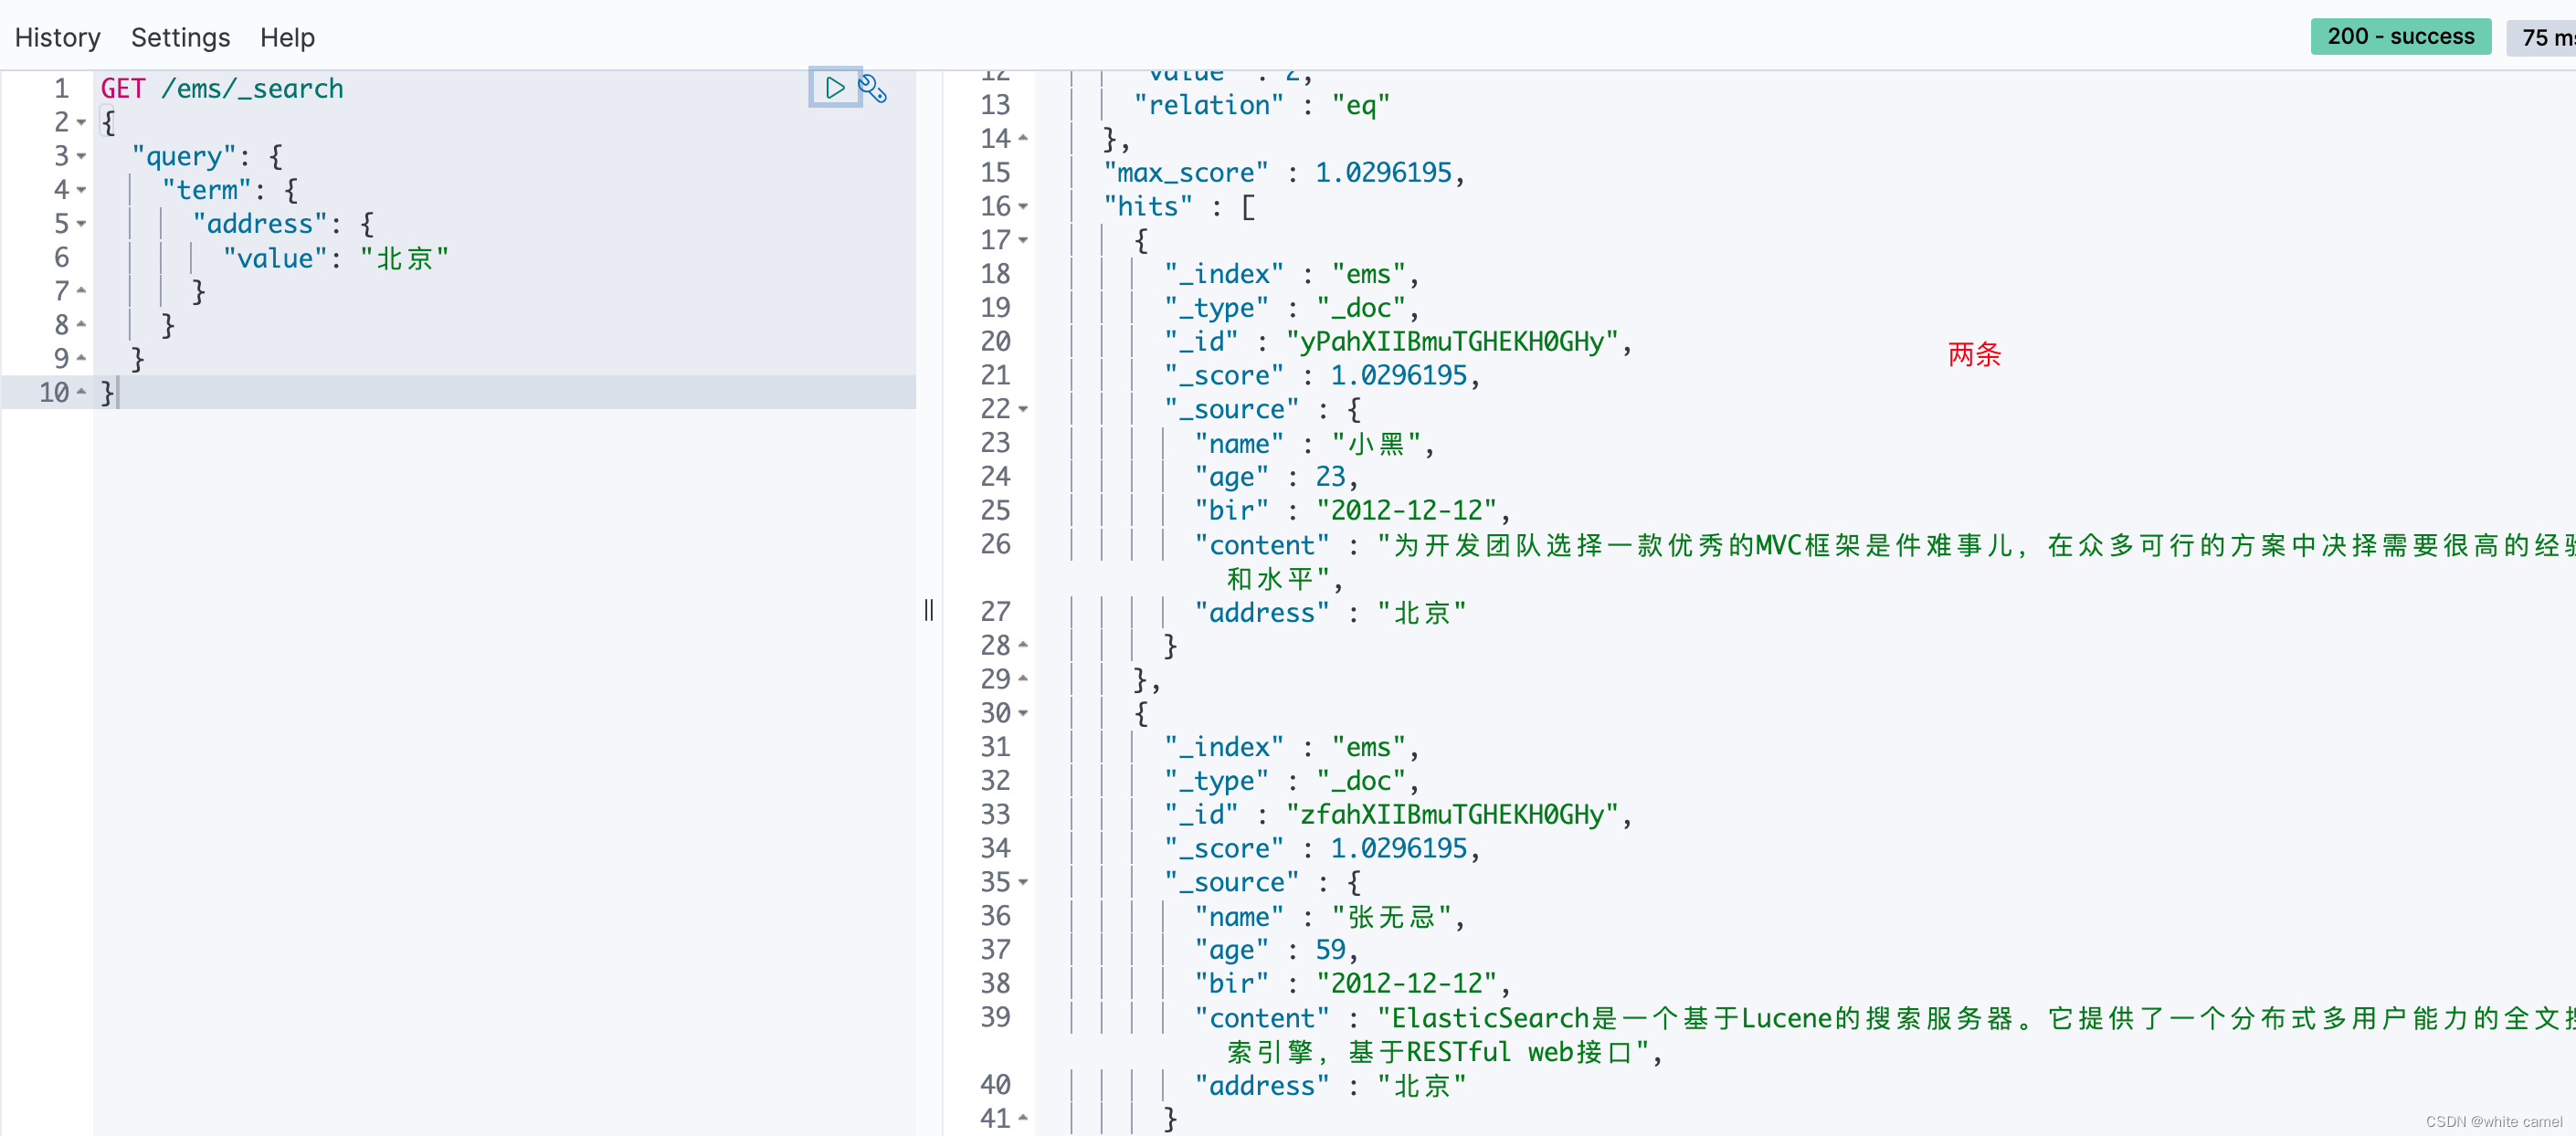
Task: Click the 200 - success status badge
Action: [2400, 36]
